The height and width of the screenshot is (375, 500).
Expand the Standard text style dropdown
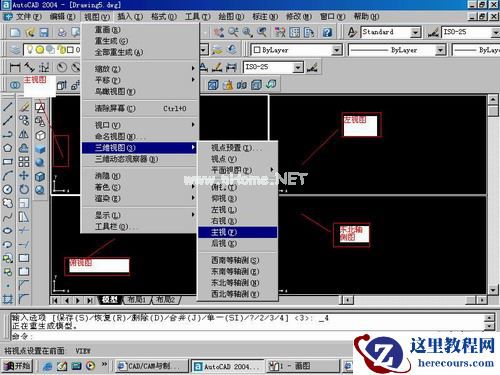415,32
